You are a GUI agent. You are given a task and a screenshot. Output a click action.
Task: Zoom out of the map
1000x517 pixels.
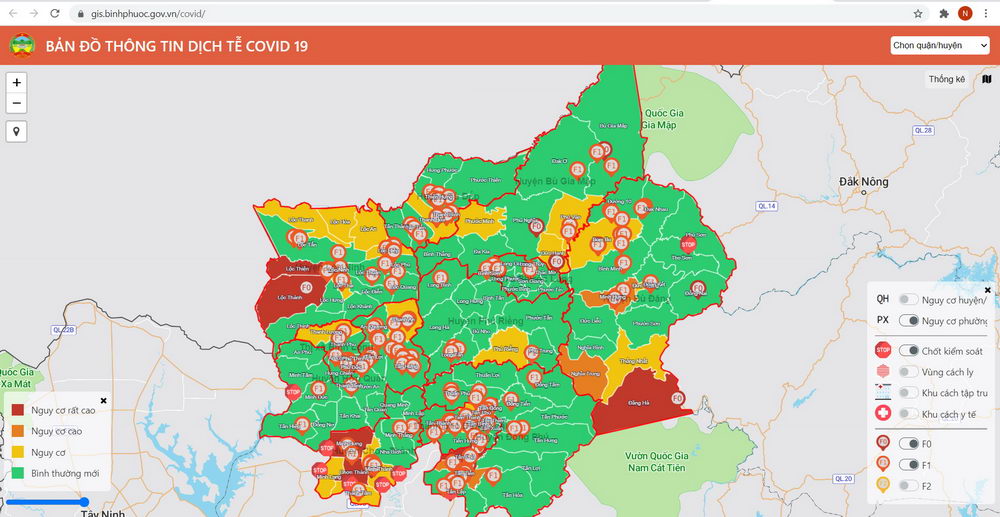(x=17, y=103)
